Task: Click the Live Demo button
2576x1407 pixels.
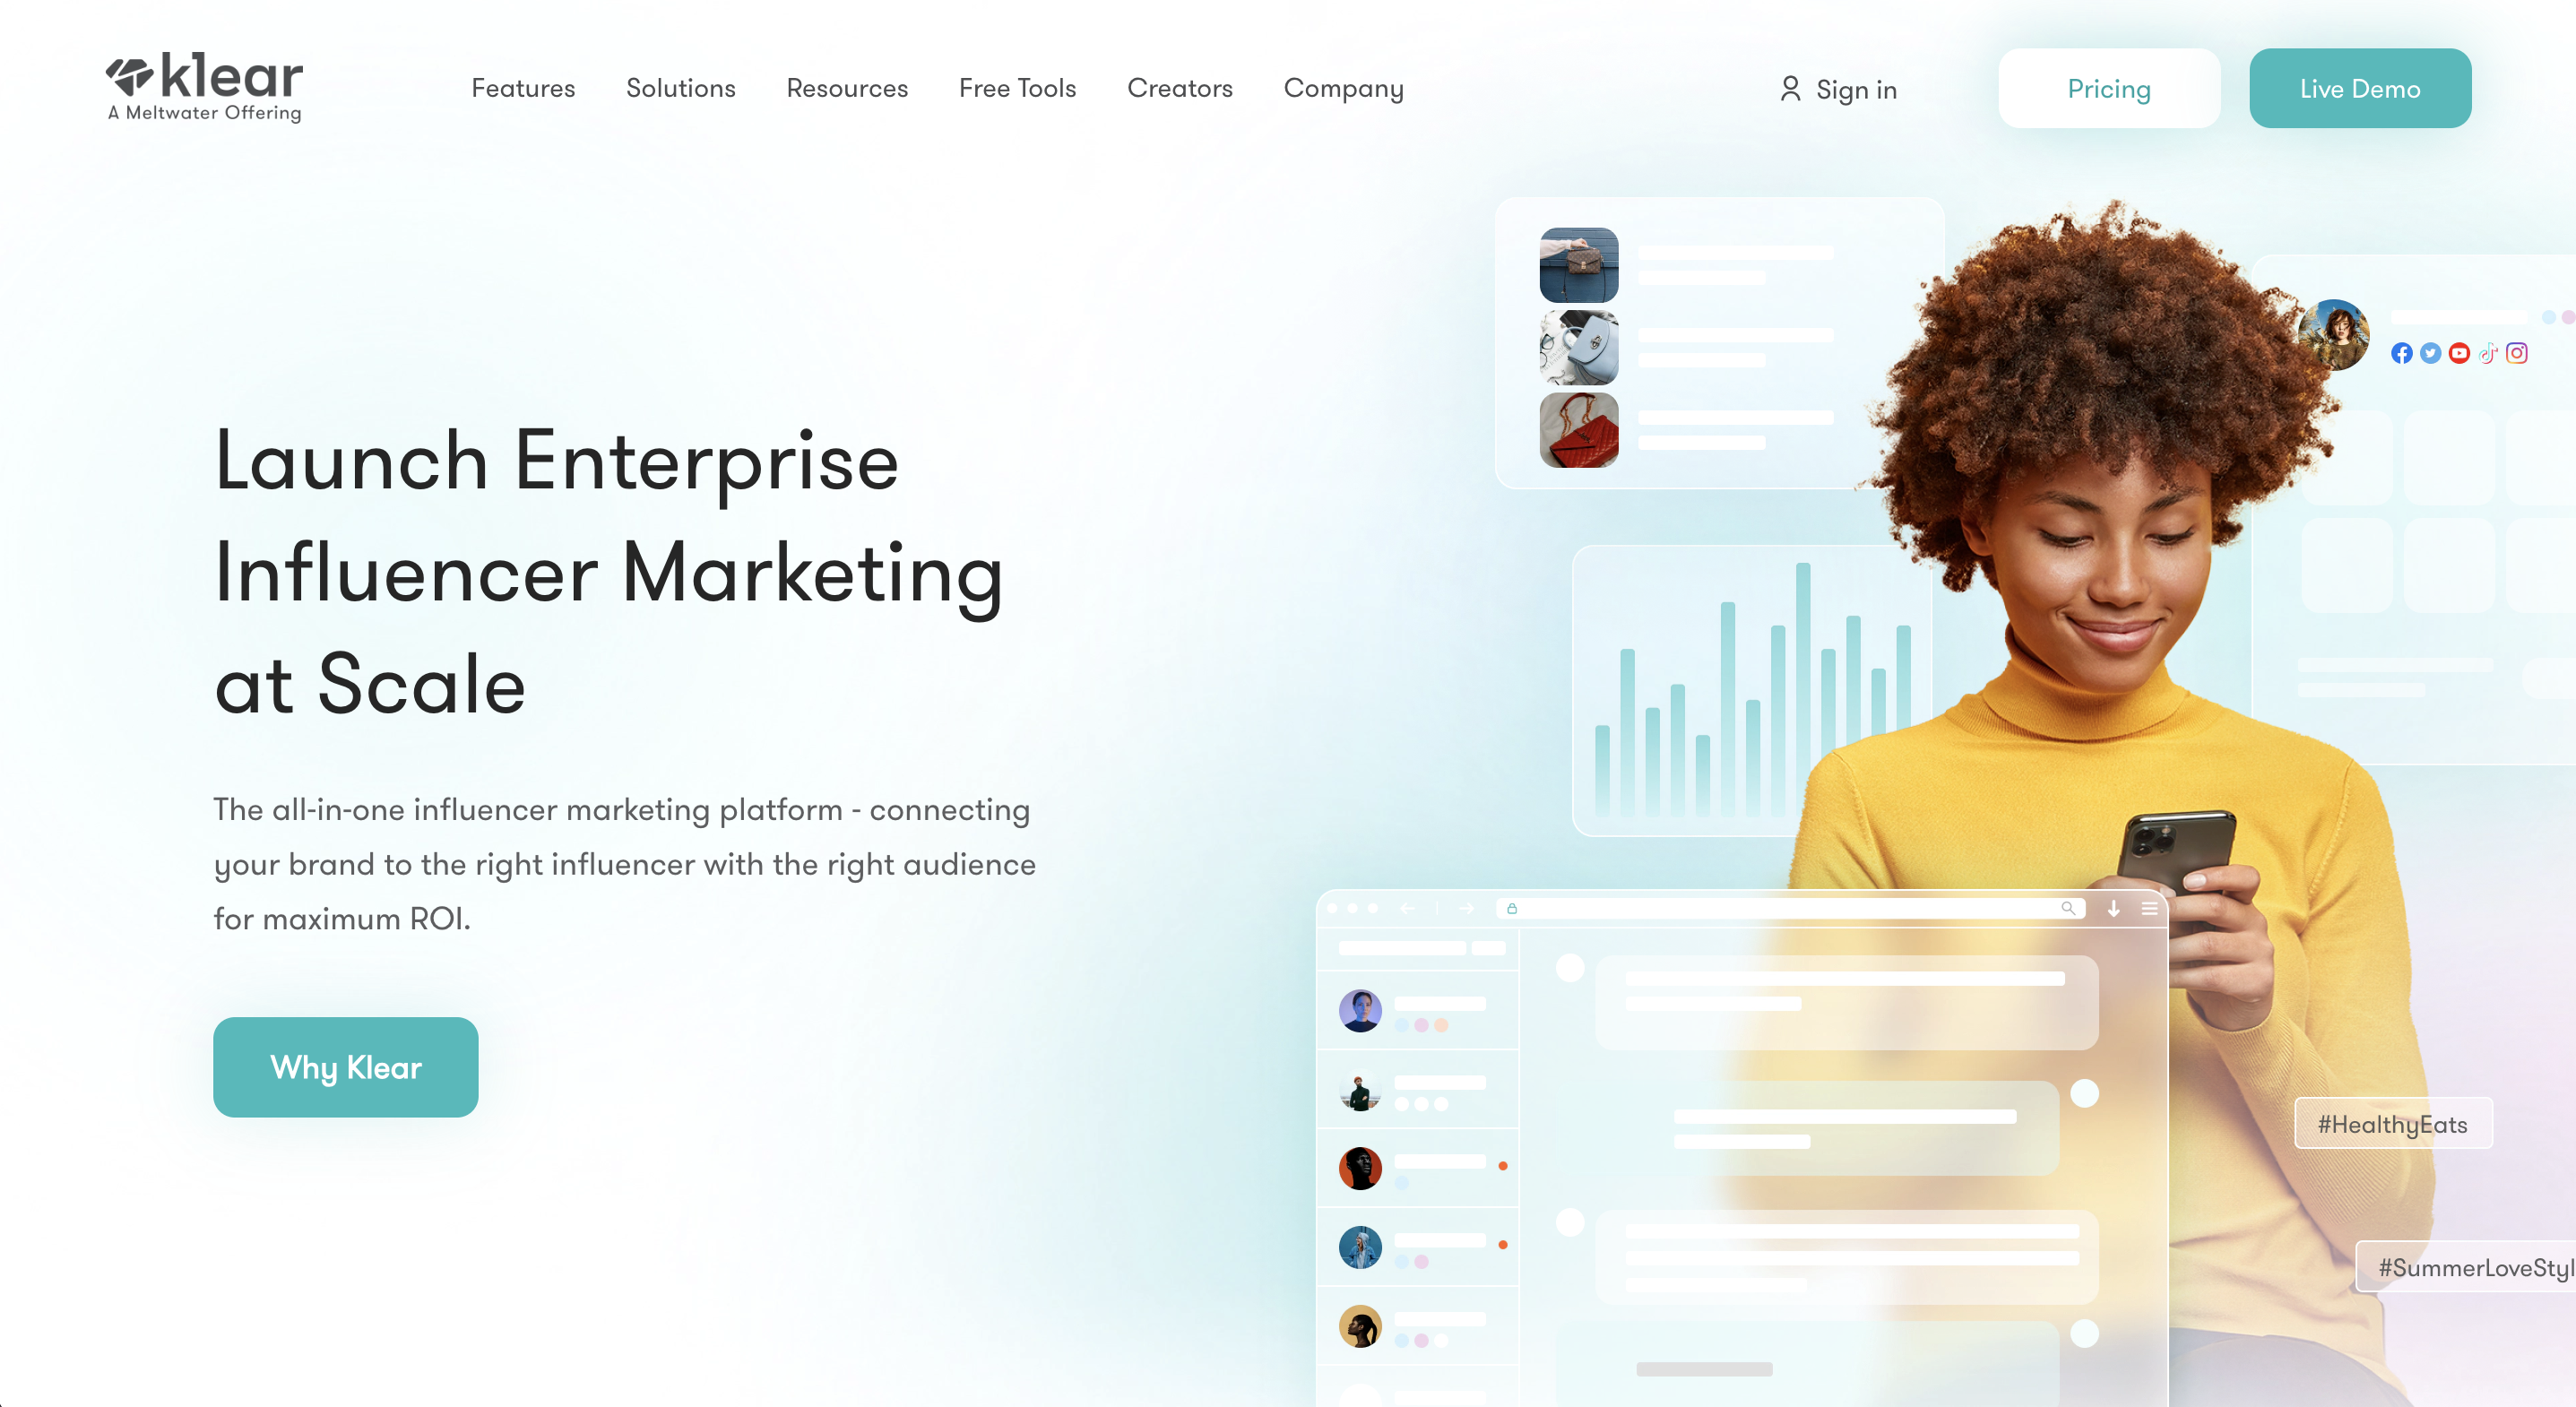Action: (2361, 85)
